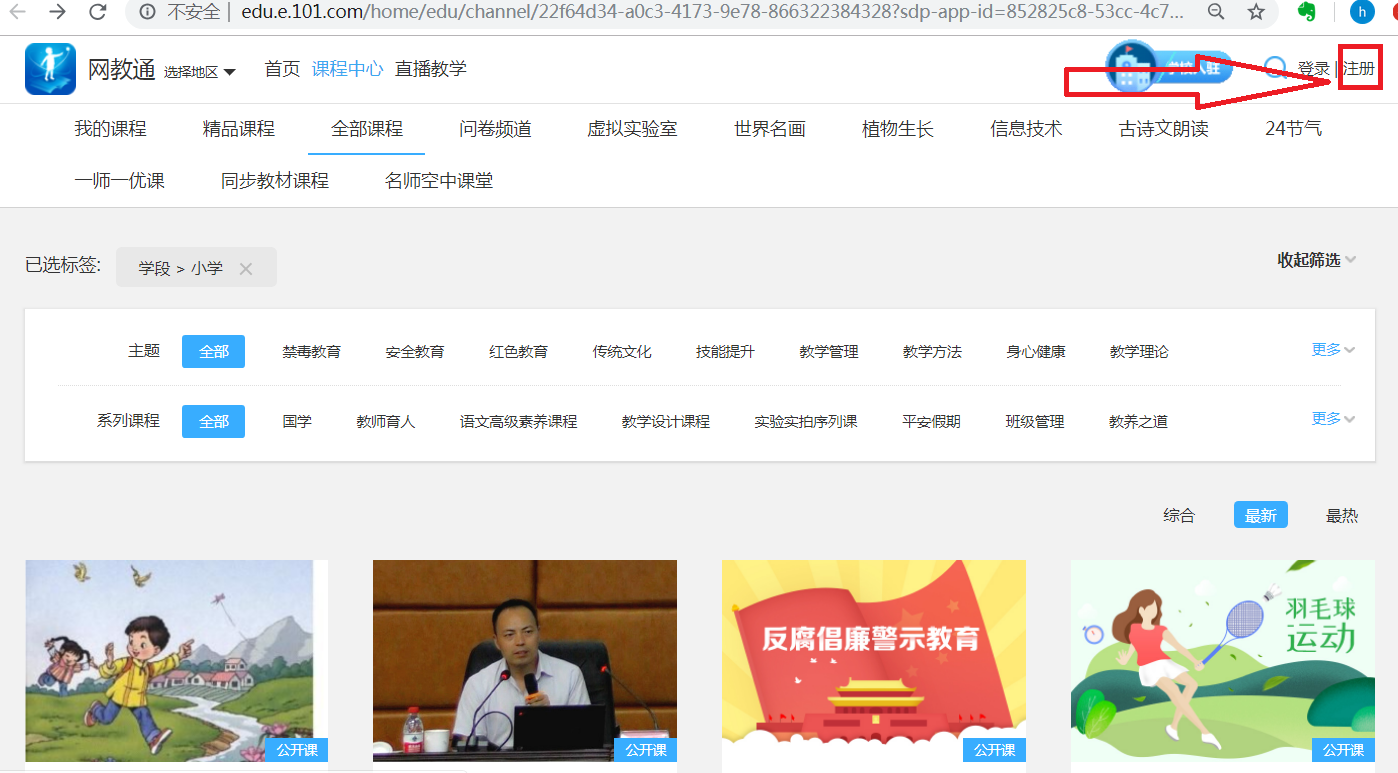
Task: Click the 注册 link
Action: 1359,68
